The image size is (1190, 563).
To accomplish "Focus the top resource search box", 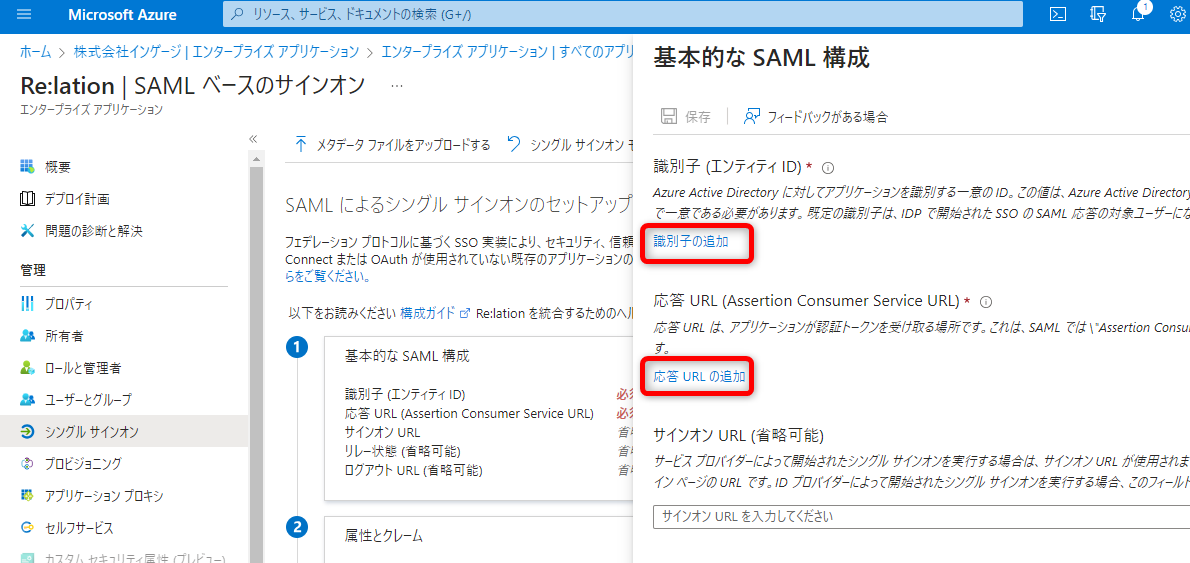I will [622, 14].
